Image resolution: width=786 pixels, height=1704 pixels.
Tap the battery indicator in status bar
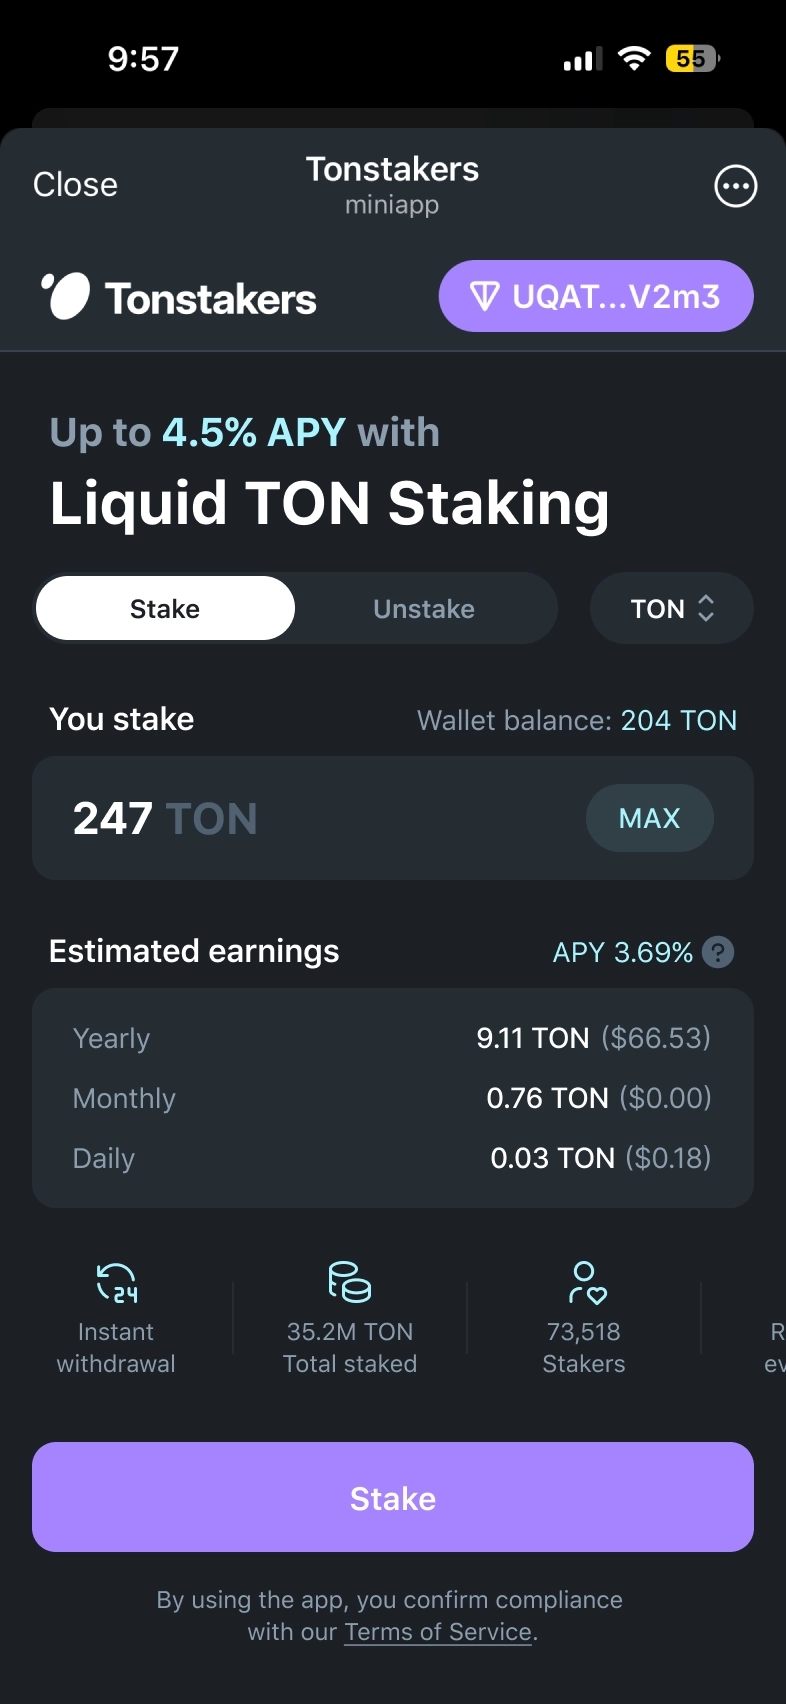[x=691, y=59]
